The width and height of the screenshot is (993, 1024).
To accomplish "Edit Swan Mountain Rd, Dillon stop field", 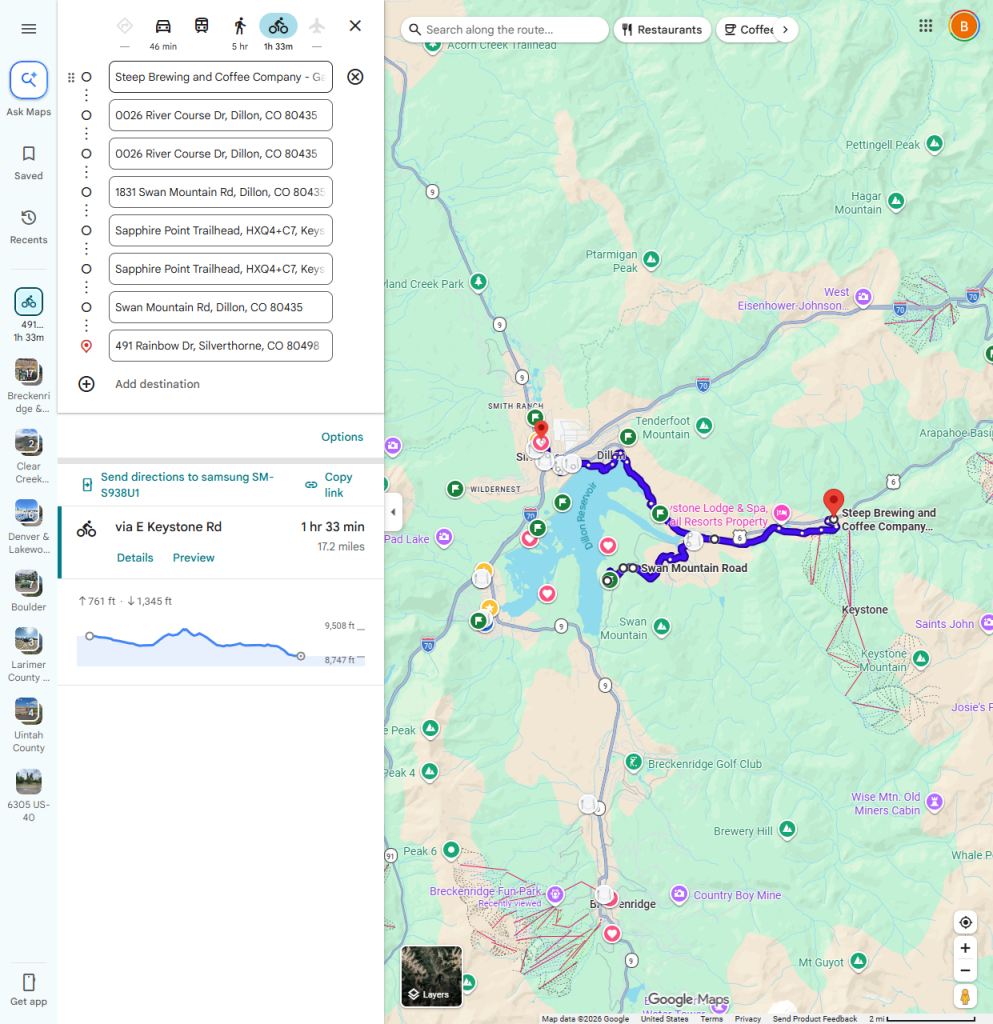I will (221, 307).
